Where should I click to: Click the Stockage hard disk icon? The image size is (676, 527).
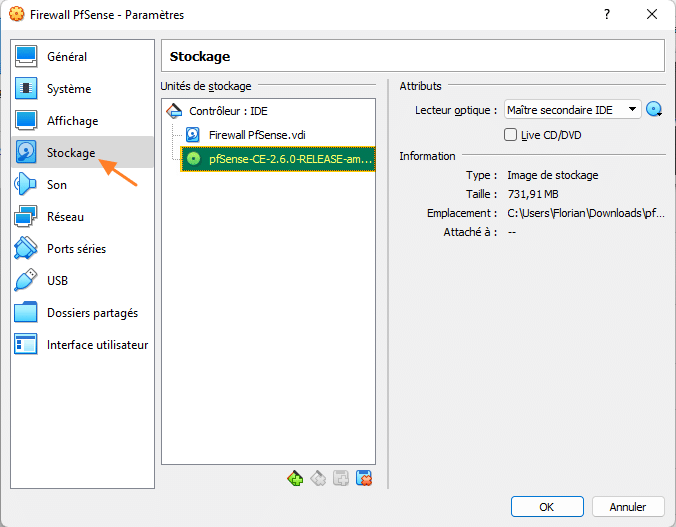coord(25,152)
